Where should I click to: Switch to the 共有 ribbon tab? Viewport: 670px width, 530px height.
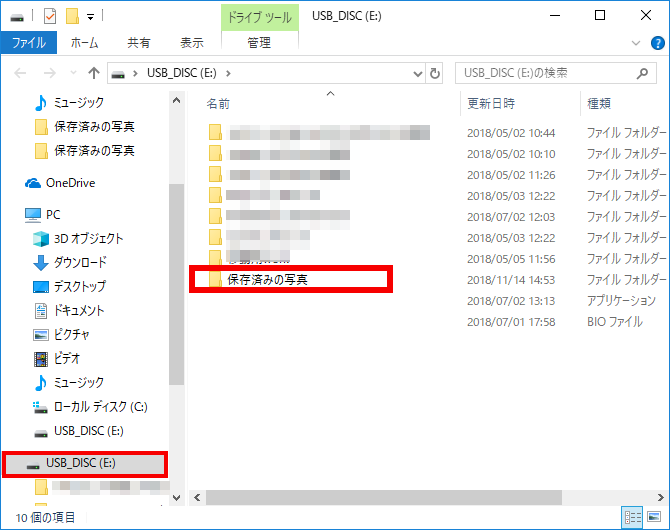click(x=138, y=43)
